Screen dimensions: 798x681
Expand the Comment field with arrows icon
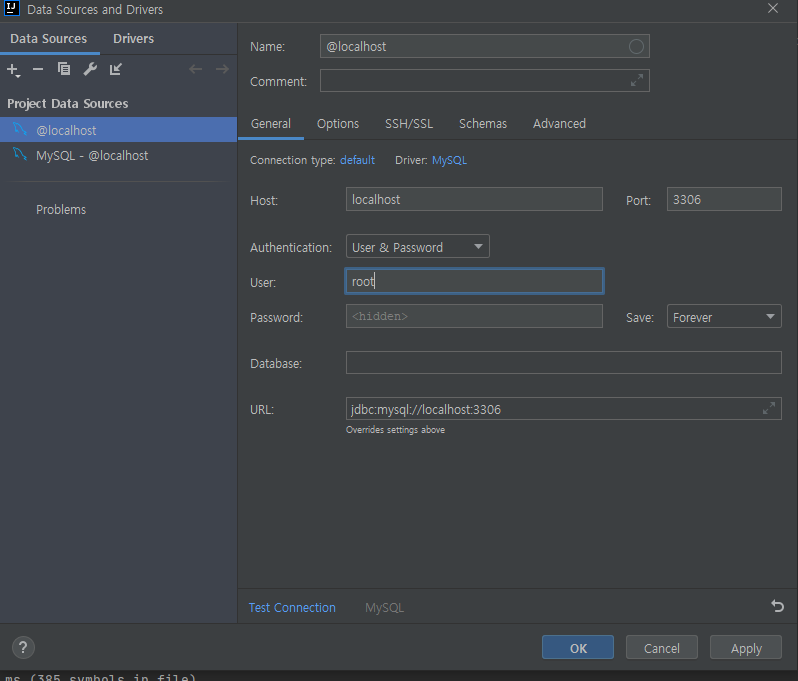pos(637,81)
